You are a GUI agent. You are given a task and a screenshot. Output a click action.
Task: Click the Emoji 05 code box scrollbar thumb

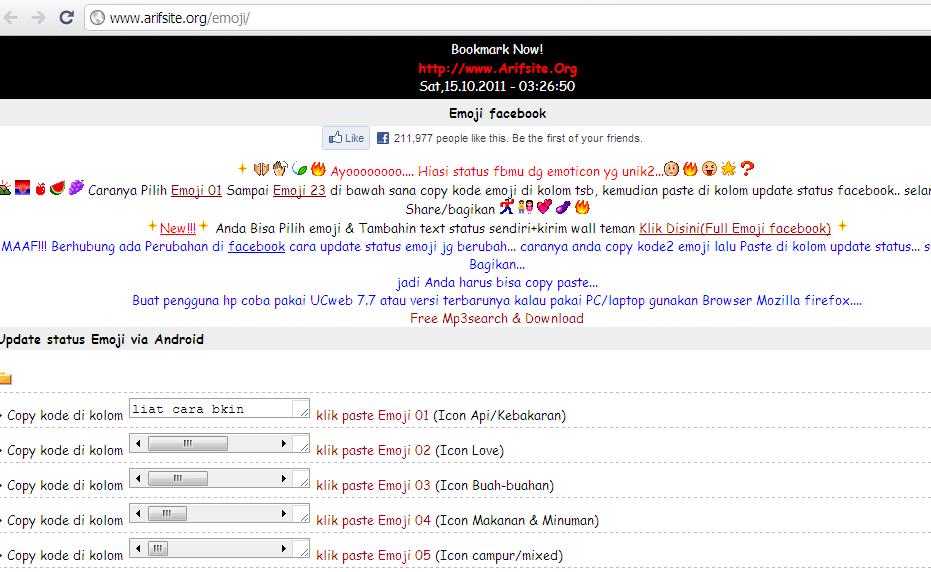click(157, 549)
